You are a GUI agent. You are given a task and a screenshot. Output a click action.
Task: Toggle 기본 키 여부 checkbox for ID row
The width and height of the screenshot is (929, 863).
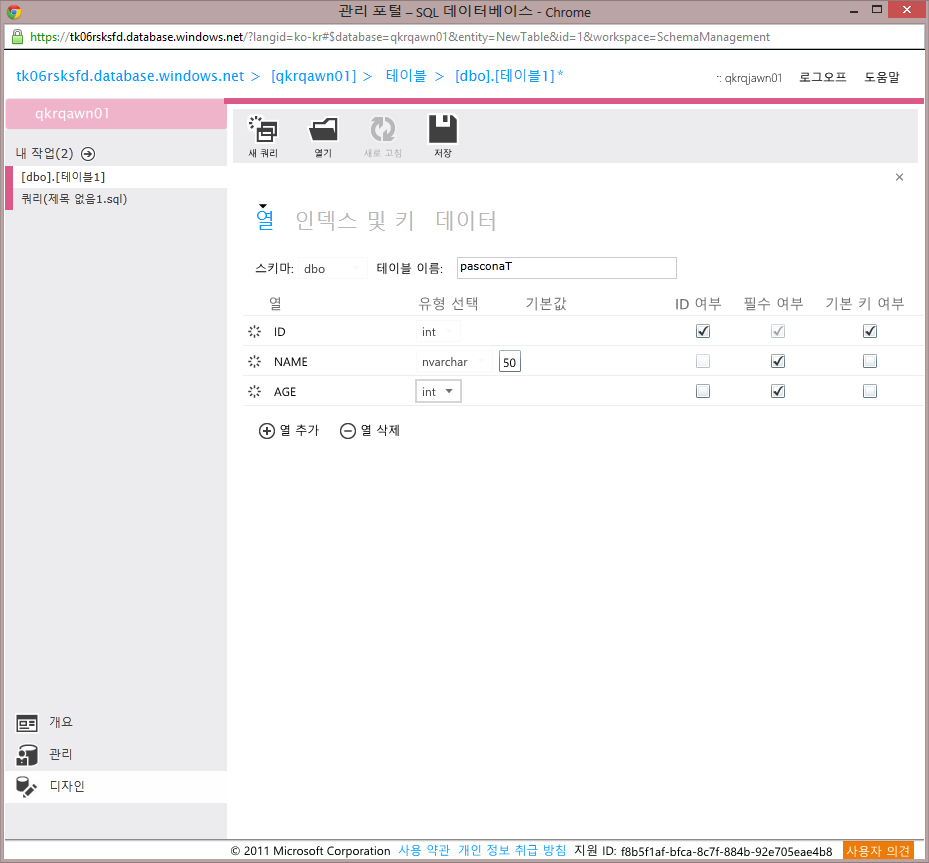point(870,331)
